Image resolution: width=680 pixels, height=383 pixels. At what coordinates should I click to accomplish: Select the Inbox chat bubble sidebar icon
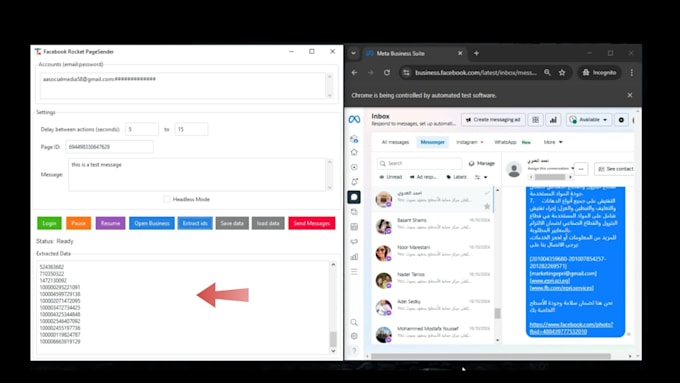(x=354, y=197)
